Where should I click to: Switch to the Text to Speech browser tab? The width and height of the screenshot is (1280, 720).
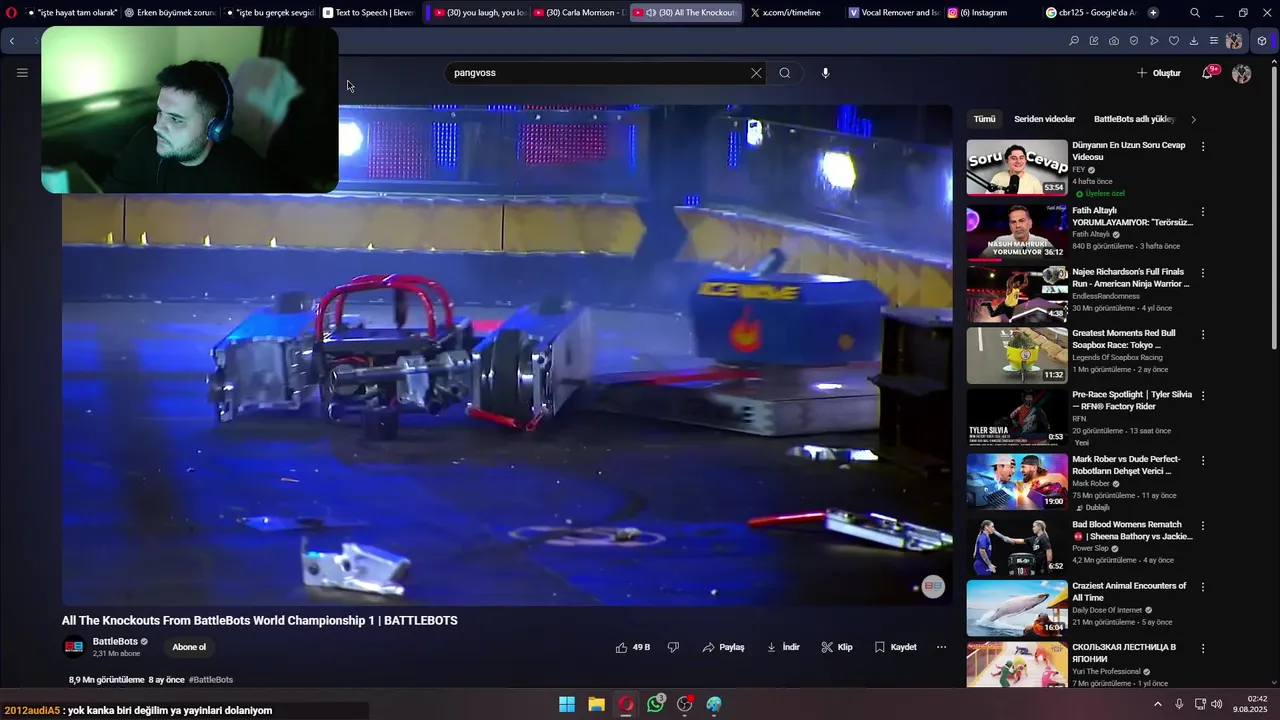pos(368,13)
